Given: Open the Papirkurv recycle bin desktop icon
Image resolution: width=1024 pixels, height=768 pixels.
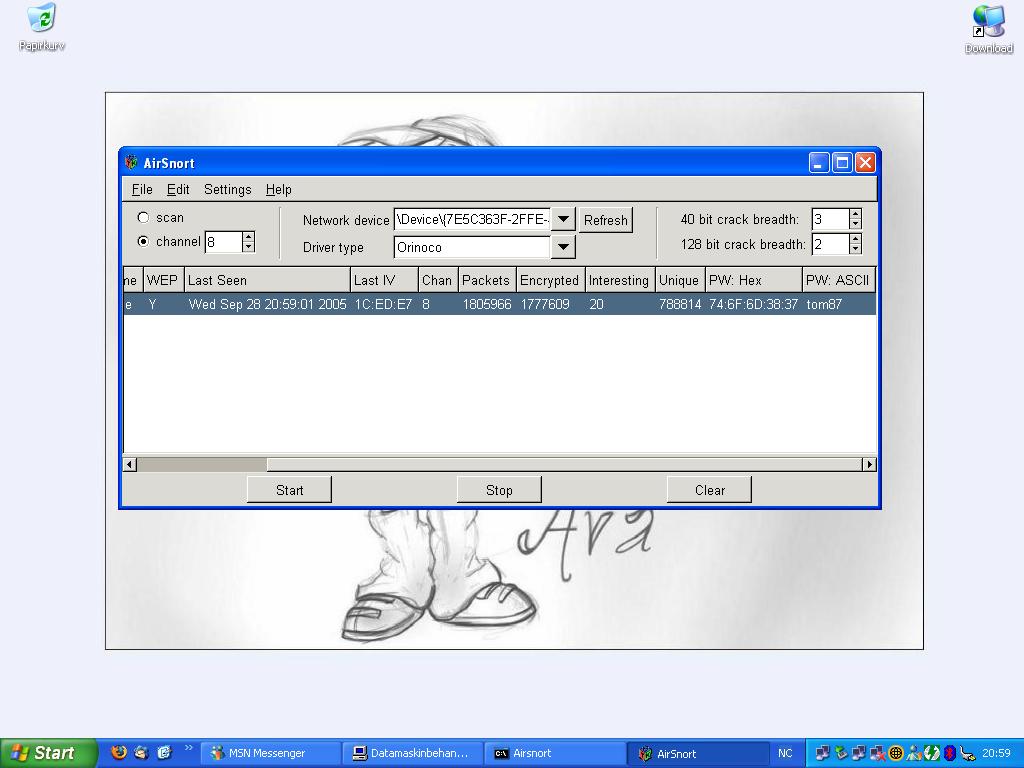Looking at the screenshot, I should click(x=42, y=27).
